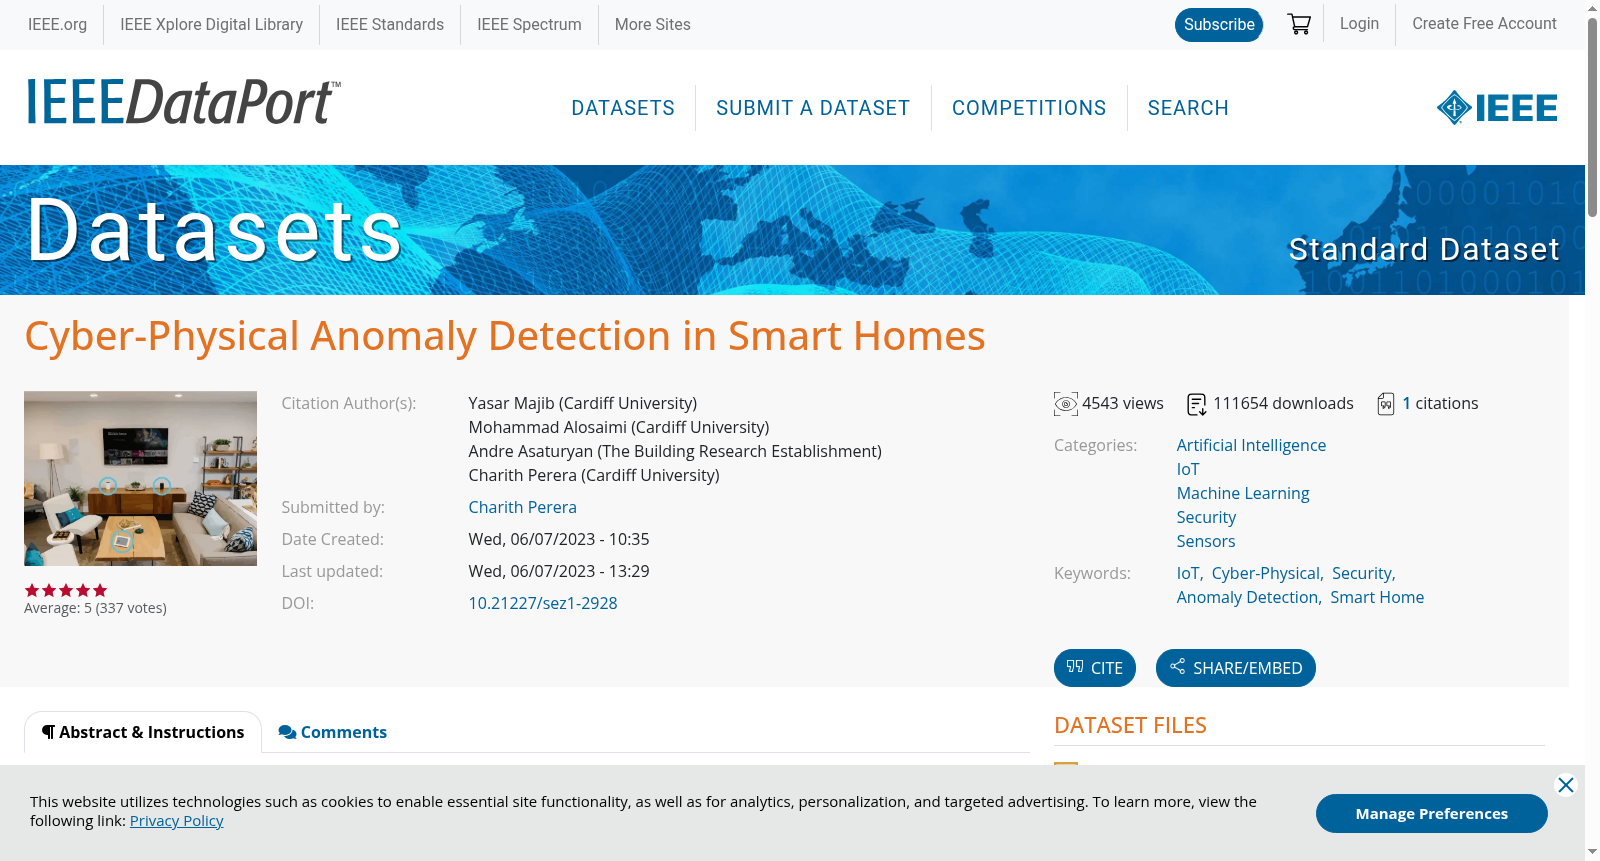Click the IoT keyword link
The height and width of the screenshot is (861, 1600).
point(1188,573)
